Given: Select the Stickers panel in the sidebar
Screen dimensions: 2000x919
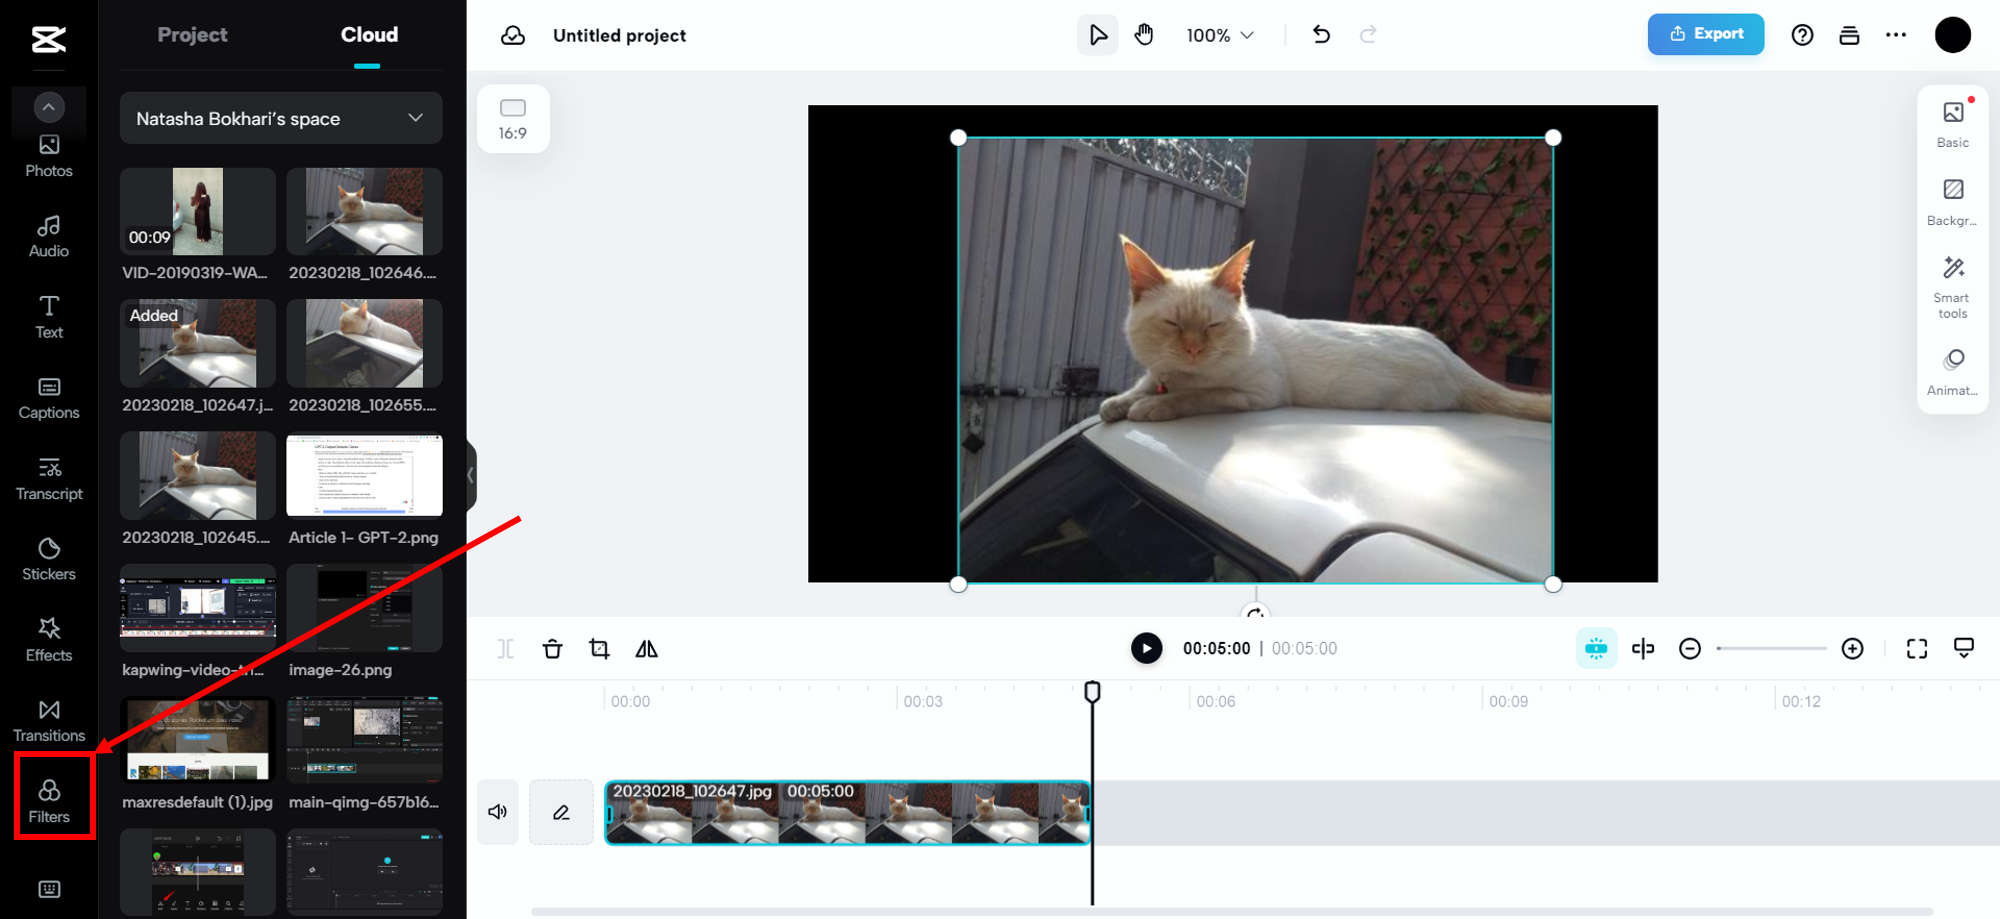Looking at the screenshot, I should point(48,559).
